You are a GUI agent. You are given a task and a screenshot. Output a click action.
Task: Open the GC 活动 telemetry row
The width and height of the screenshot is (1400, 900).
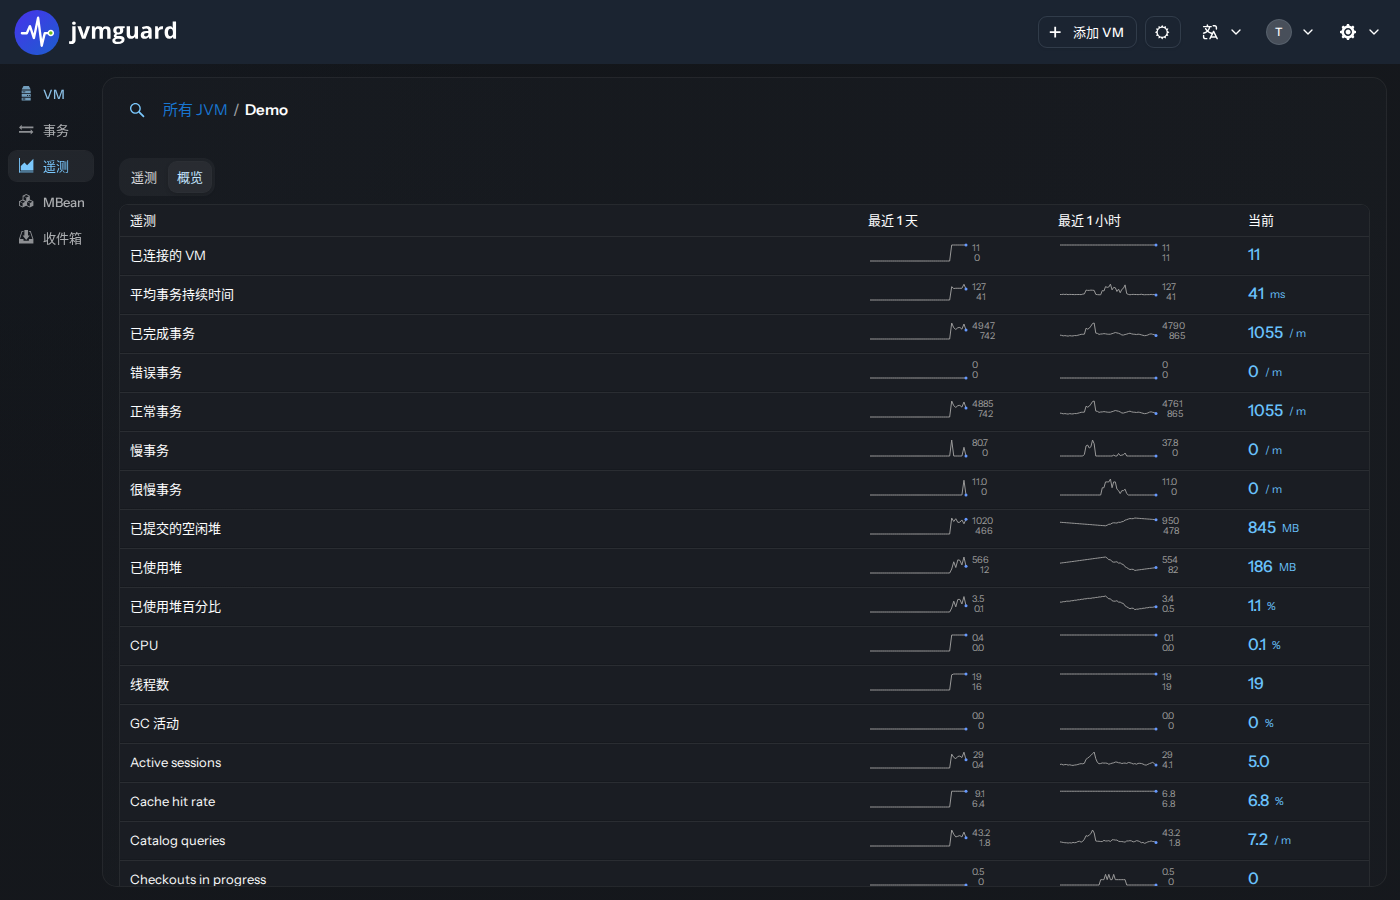(x=744, y=724)
